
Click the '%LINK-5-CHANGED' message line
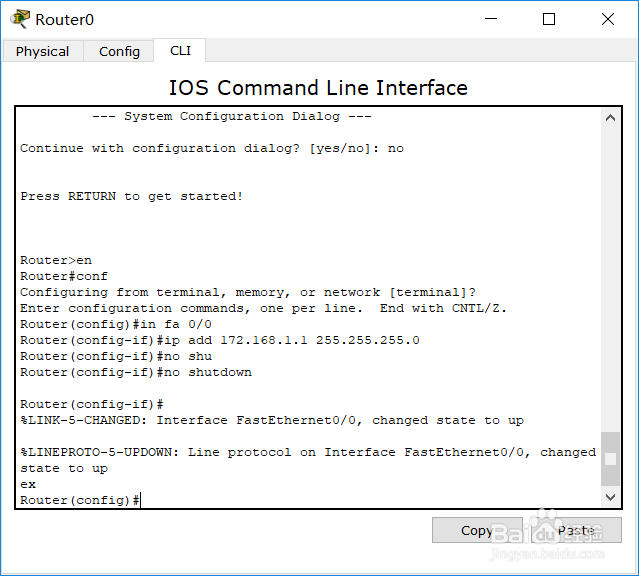point(272,420)
